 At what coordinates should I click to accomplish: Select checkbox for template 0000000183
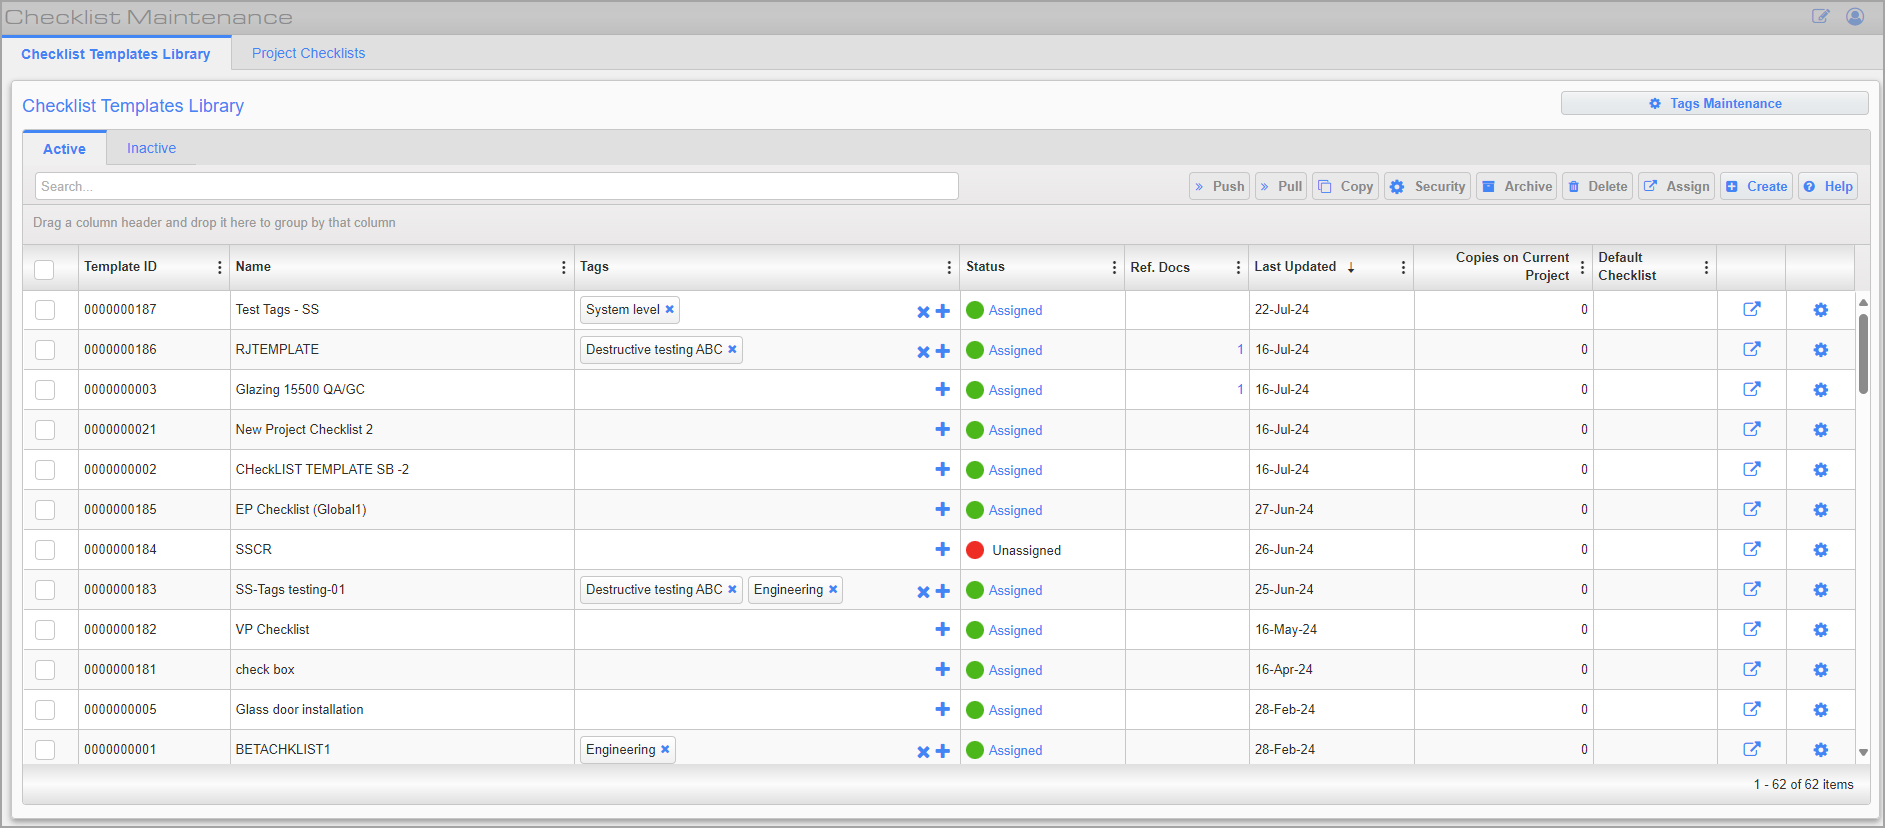point(45,590)
